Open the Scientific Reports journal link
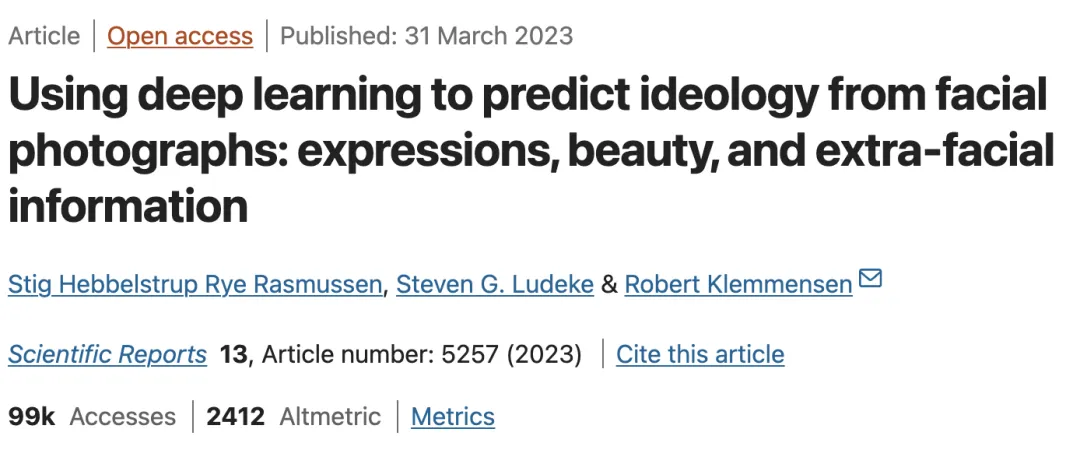The height and width of the screenshot is (450, 1080). (107, 354)
